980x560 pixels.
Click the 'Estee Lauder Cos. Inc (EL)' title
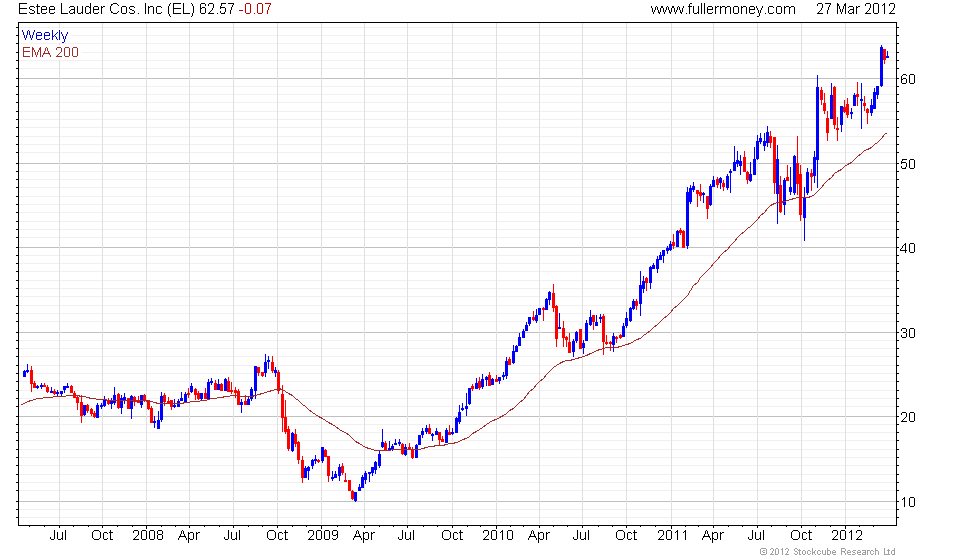[x=106, y=9]
